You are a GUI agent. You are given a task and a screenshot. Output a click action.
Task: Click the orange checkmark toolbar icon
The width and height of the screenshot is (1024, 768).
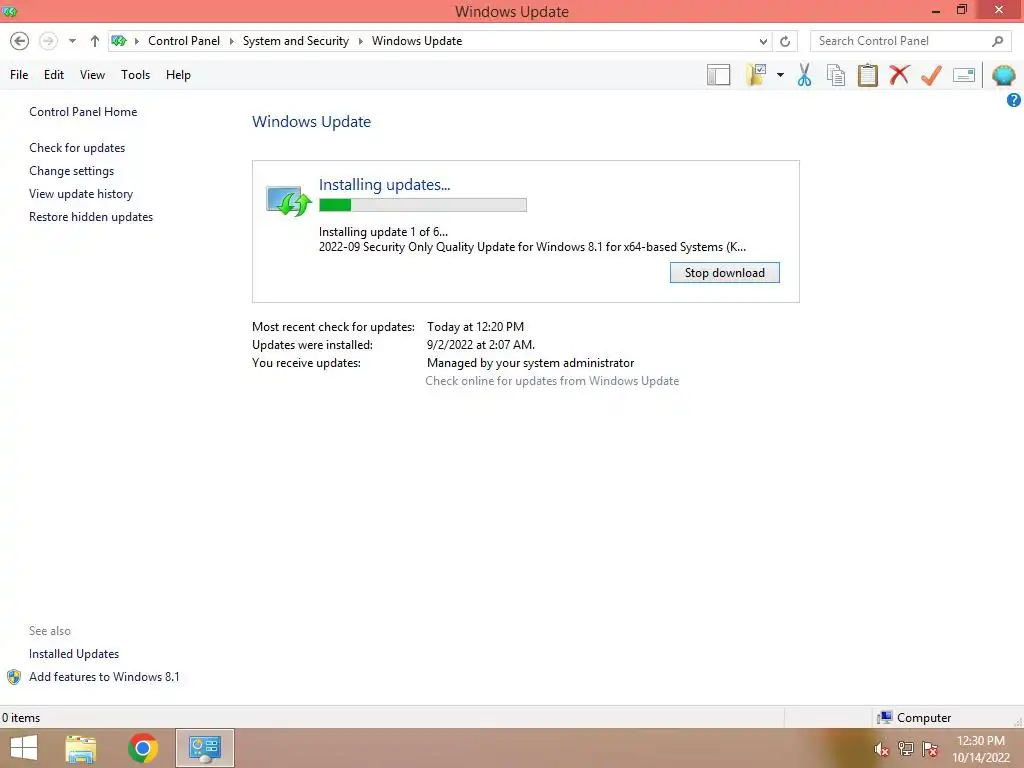click(931, 75)
